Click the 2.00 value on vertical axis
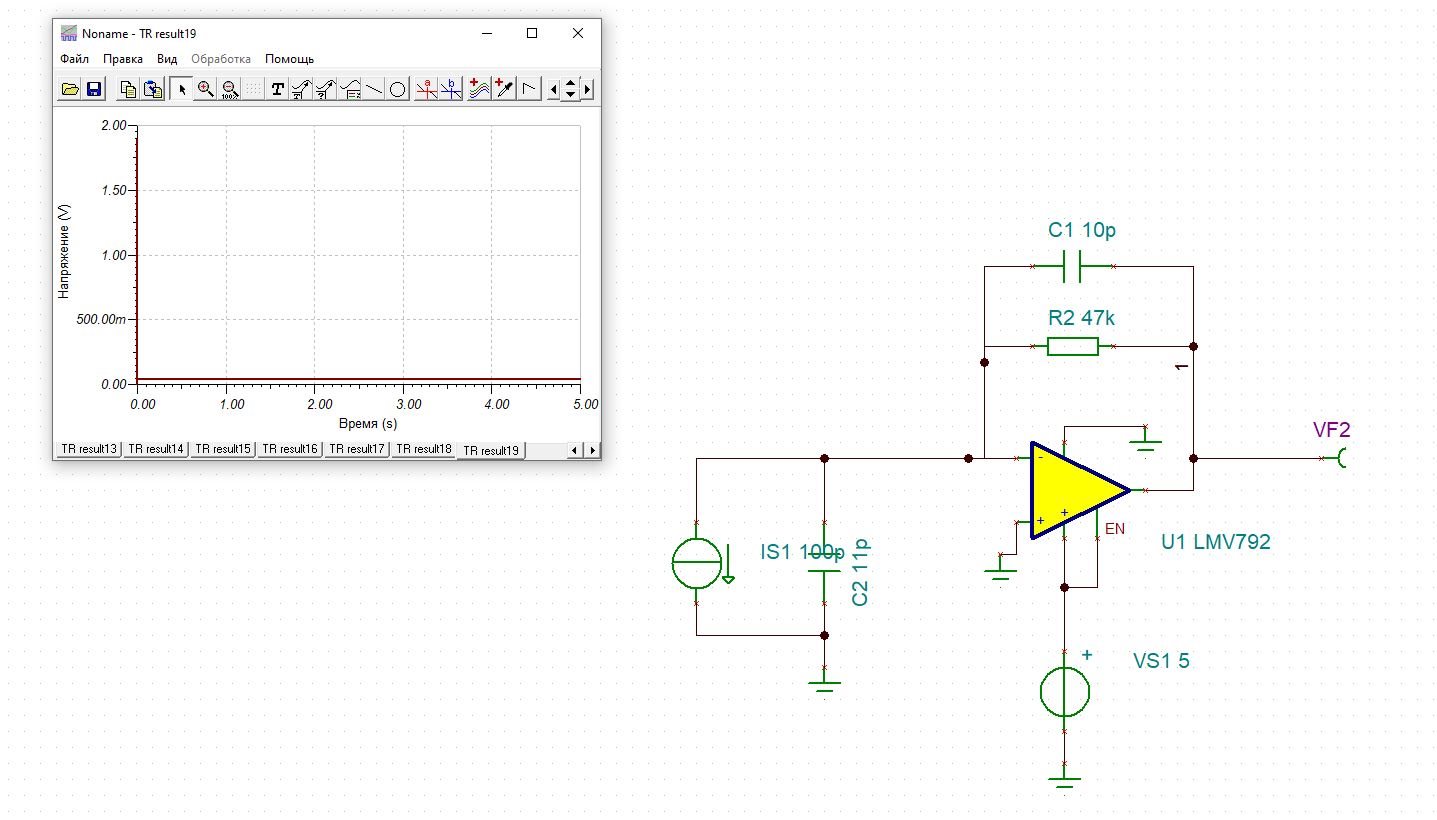 (114, 126)
